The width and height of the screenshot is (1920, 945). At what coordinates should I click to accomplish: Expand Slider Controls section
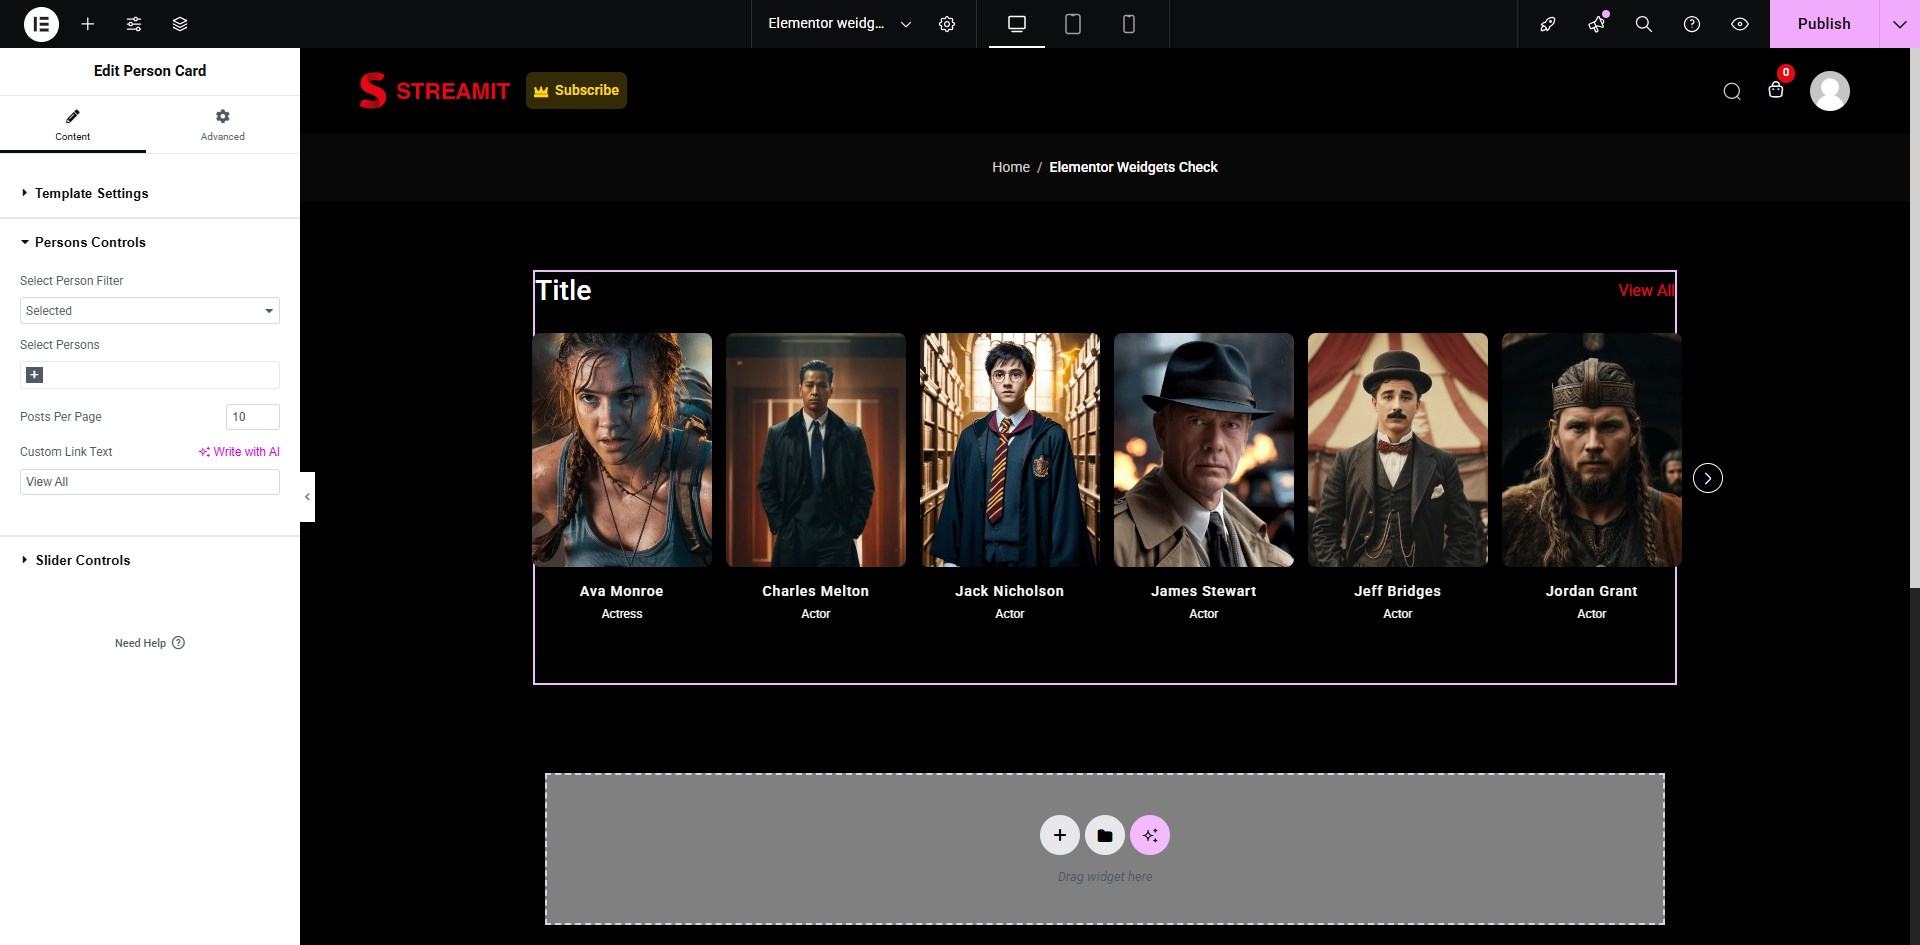click(x=150, y=560)
